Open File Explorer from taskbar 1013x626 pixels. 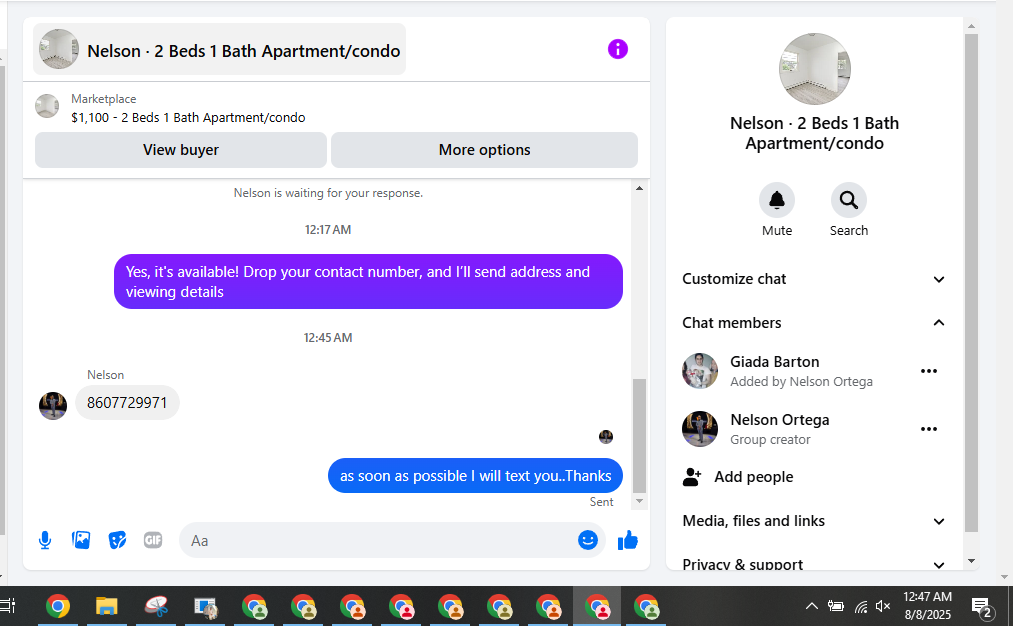[107, 607]
